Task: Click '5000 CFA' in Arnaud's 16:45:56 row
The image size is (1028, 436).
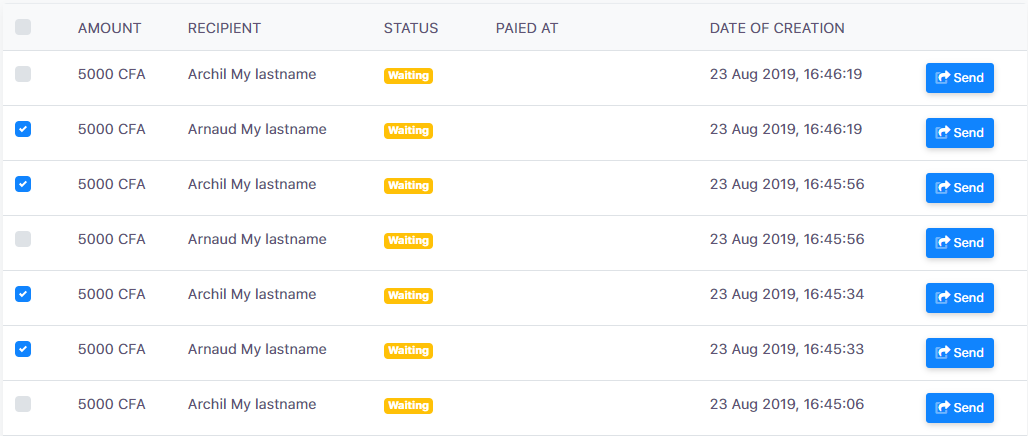Action: click(x=111, y=240)
